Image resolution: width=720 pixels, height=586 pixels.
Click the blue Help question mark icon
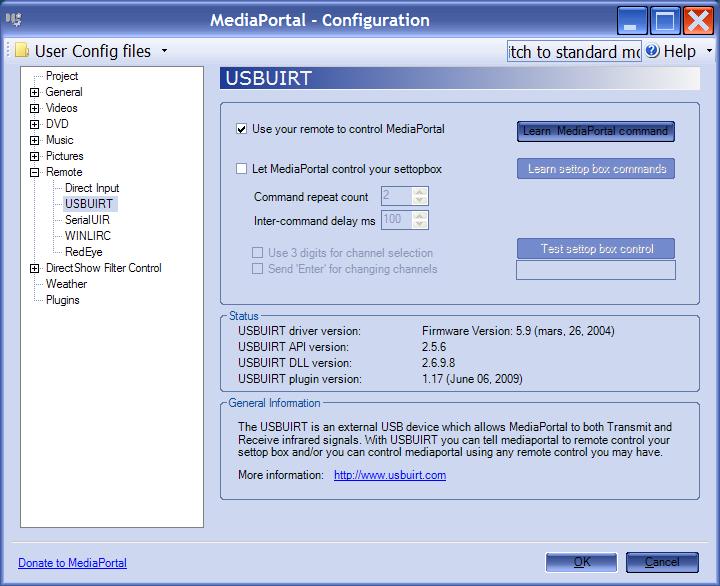(x=652, y=51)
